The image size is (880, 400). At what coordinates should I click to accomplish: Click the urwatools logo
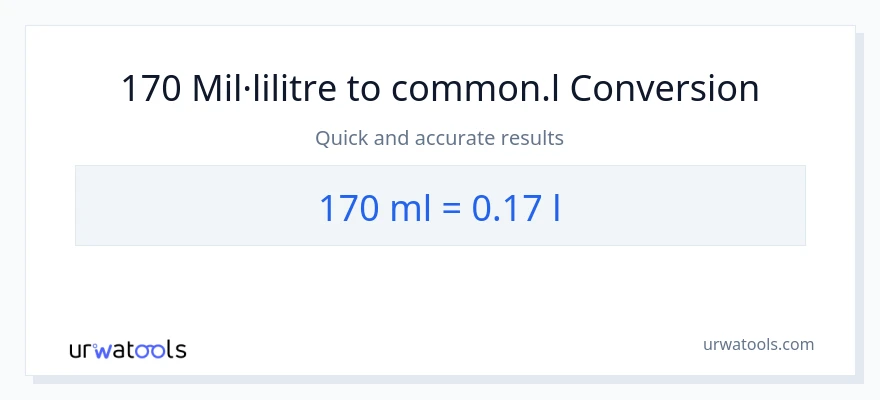127,349
